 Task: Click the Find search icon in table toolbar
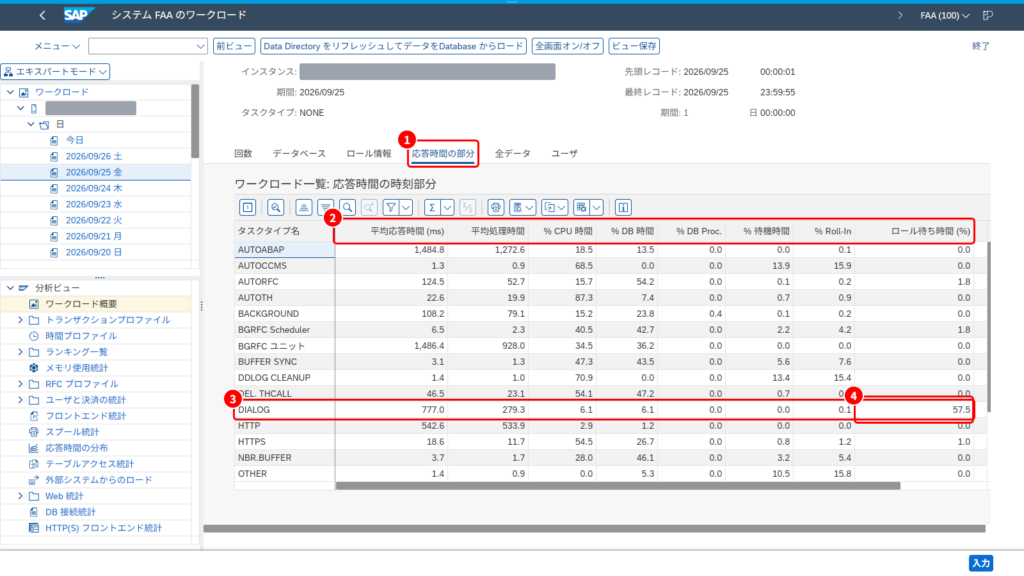tap(347, 208)
